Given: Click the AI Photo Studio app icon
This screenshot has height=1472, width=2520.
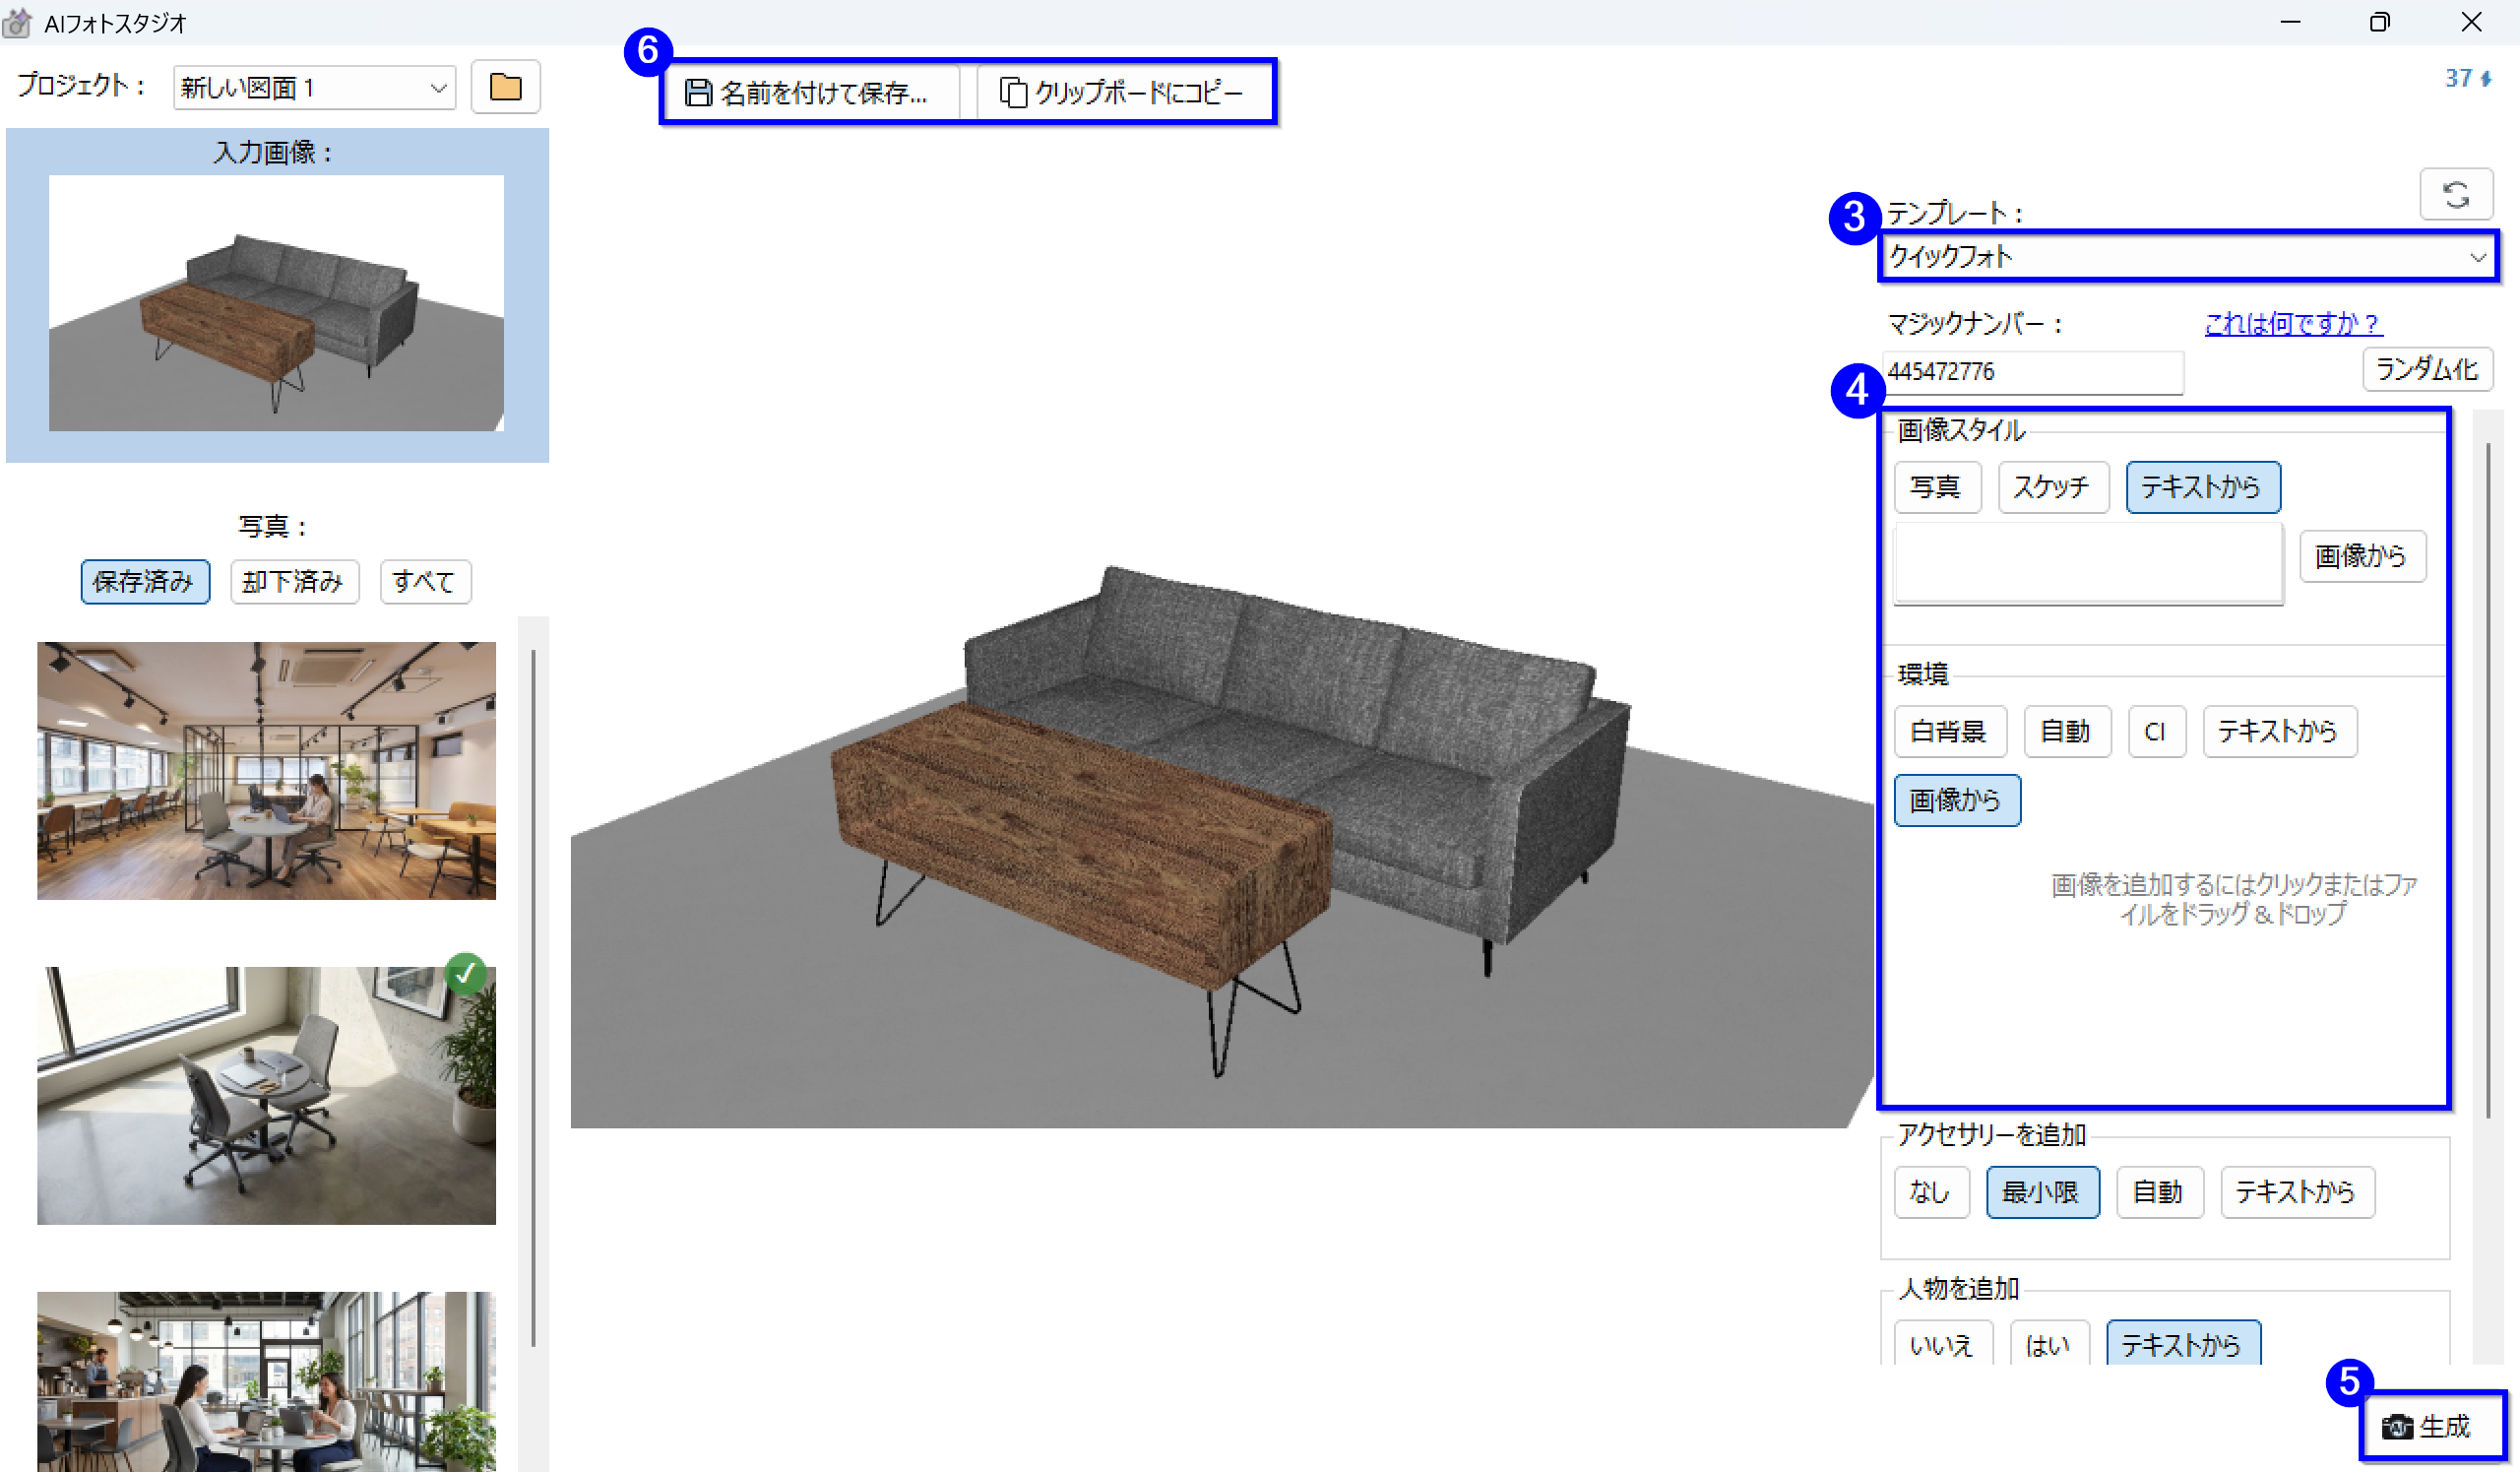Looking at the screenshot, I should [x=17, y=22].
